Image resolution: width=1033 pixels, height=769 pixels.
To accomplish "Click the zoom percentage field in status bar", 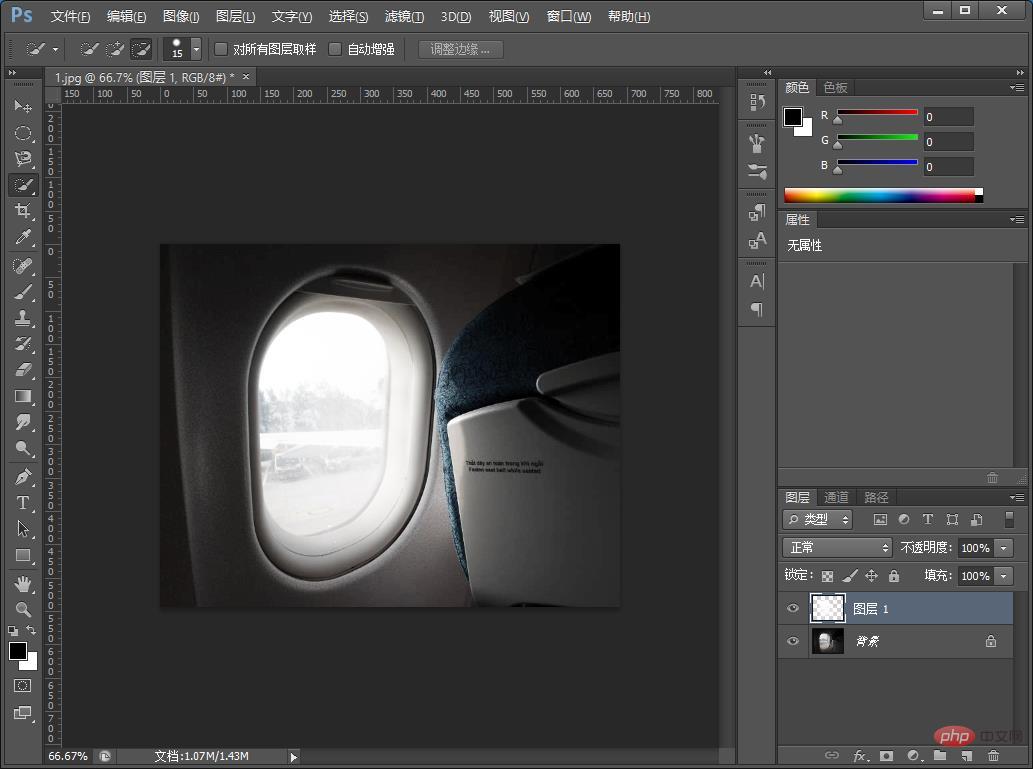I will pyautogui.click(x=68, y=756).
